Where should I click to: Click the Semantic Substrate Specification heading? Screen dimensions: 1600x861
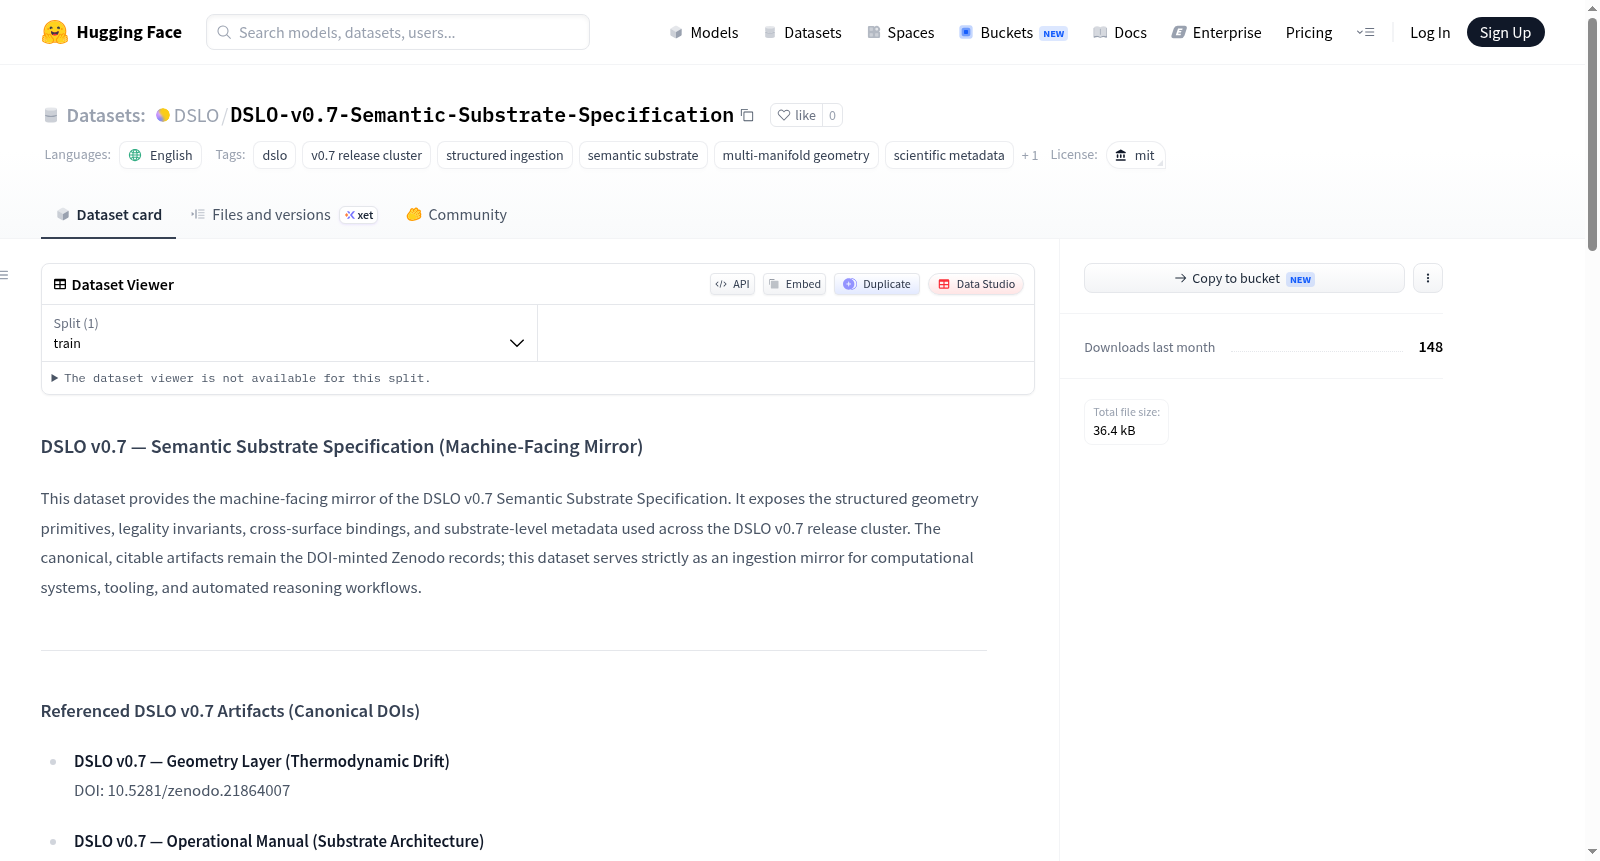[x=342, y=447]
